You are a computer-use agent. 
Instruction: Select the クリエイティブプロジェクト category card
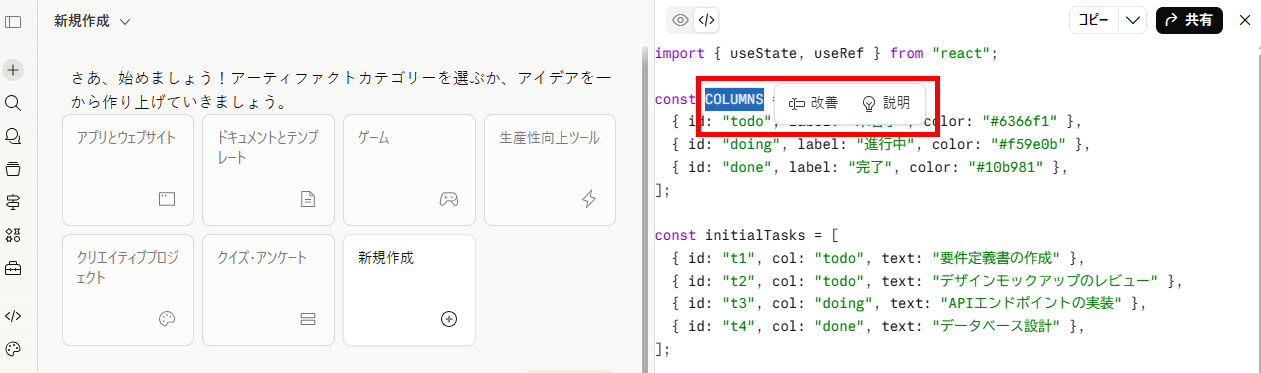point(128,290)
